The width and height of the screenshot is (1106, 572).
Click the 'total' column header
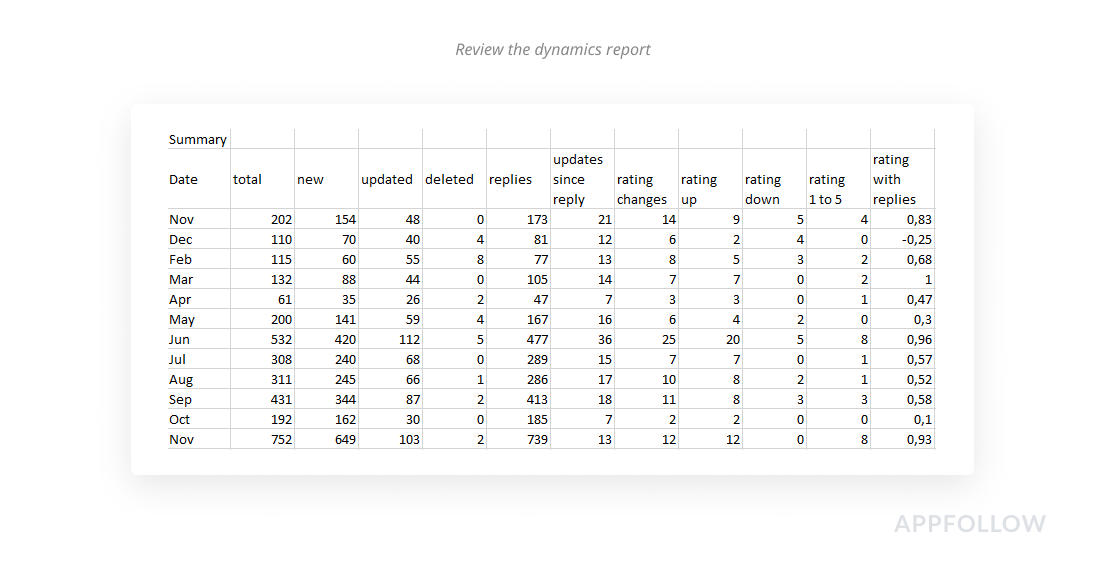click(x=262, y=178)
